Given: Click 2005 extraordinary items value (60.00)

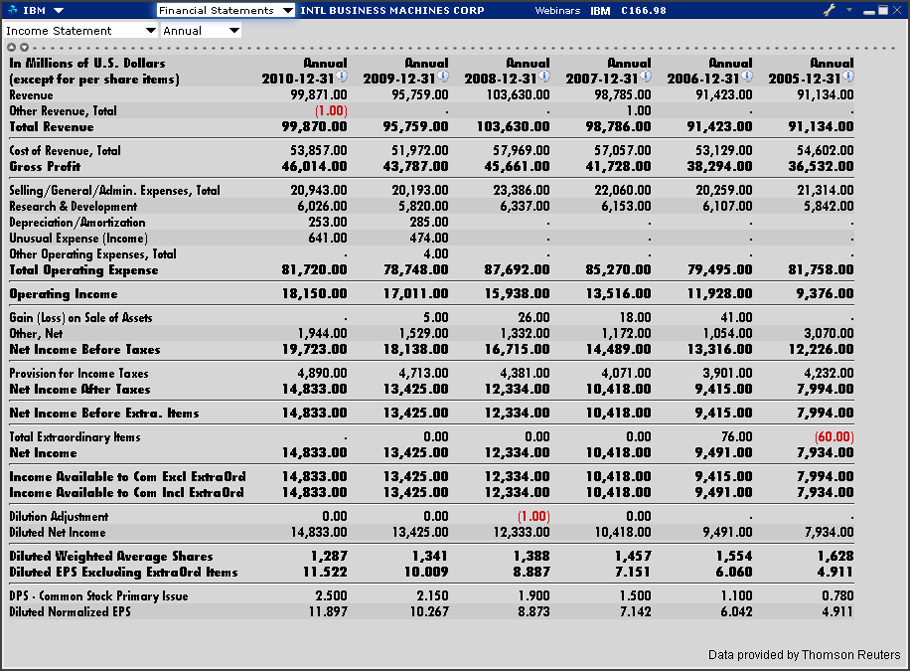Looking at the screenshot, I should (834, 436).
